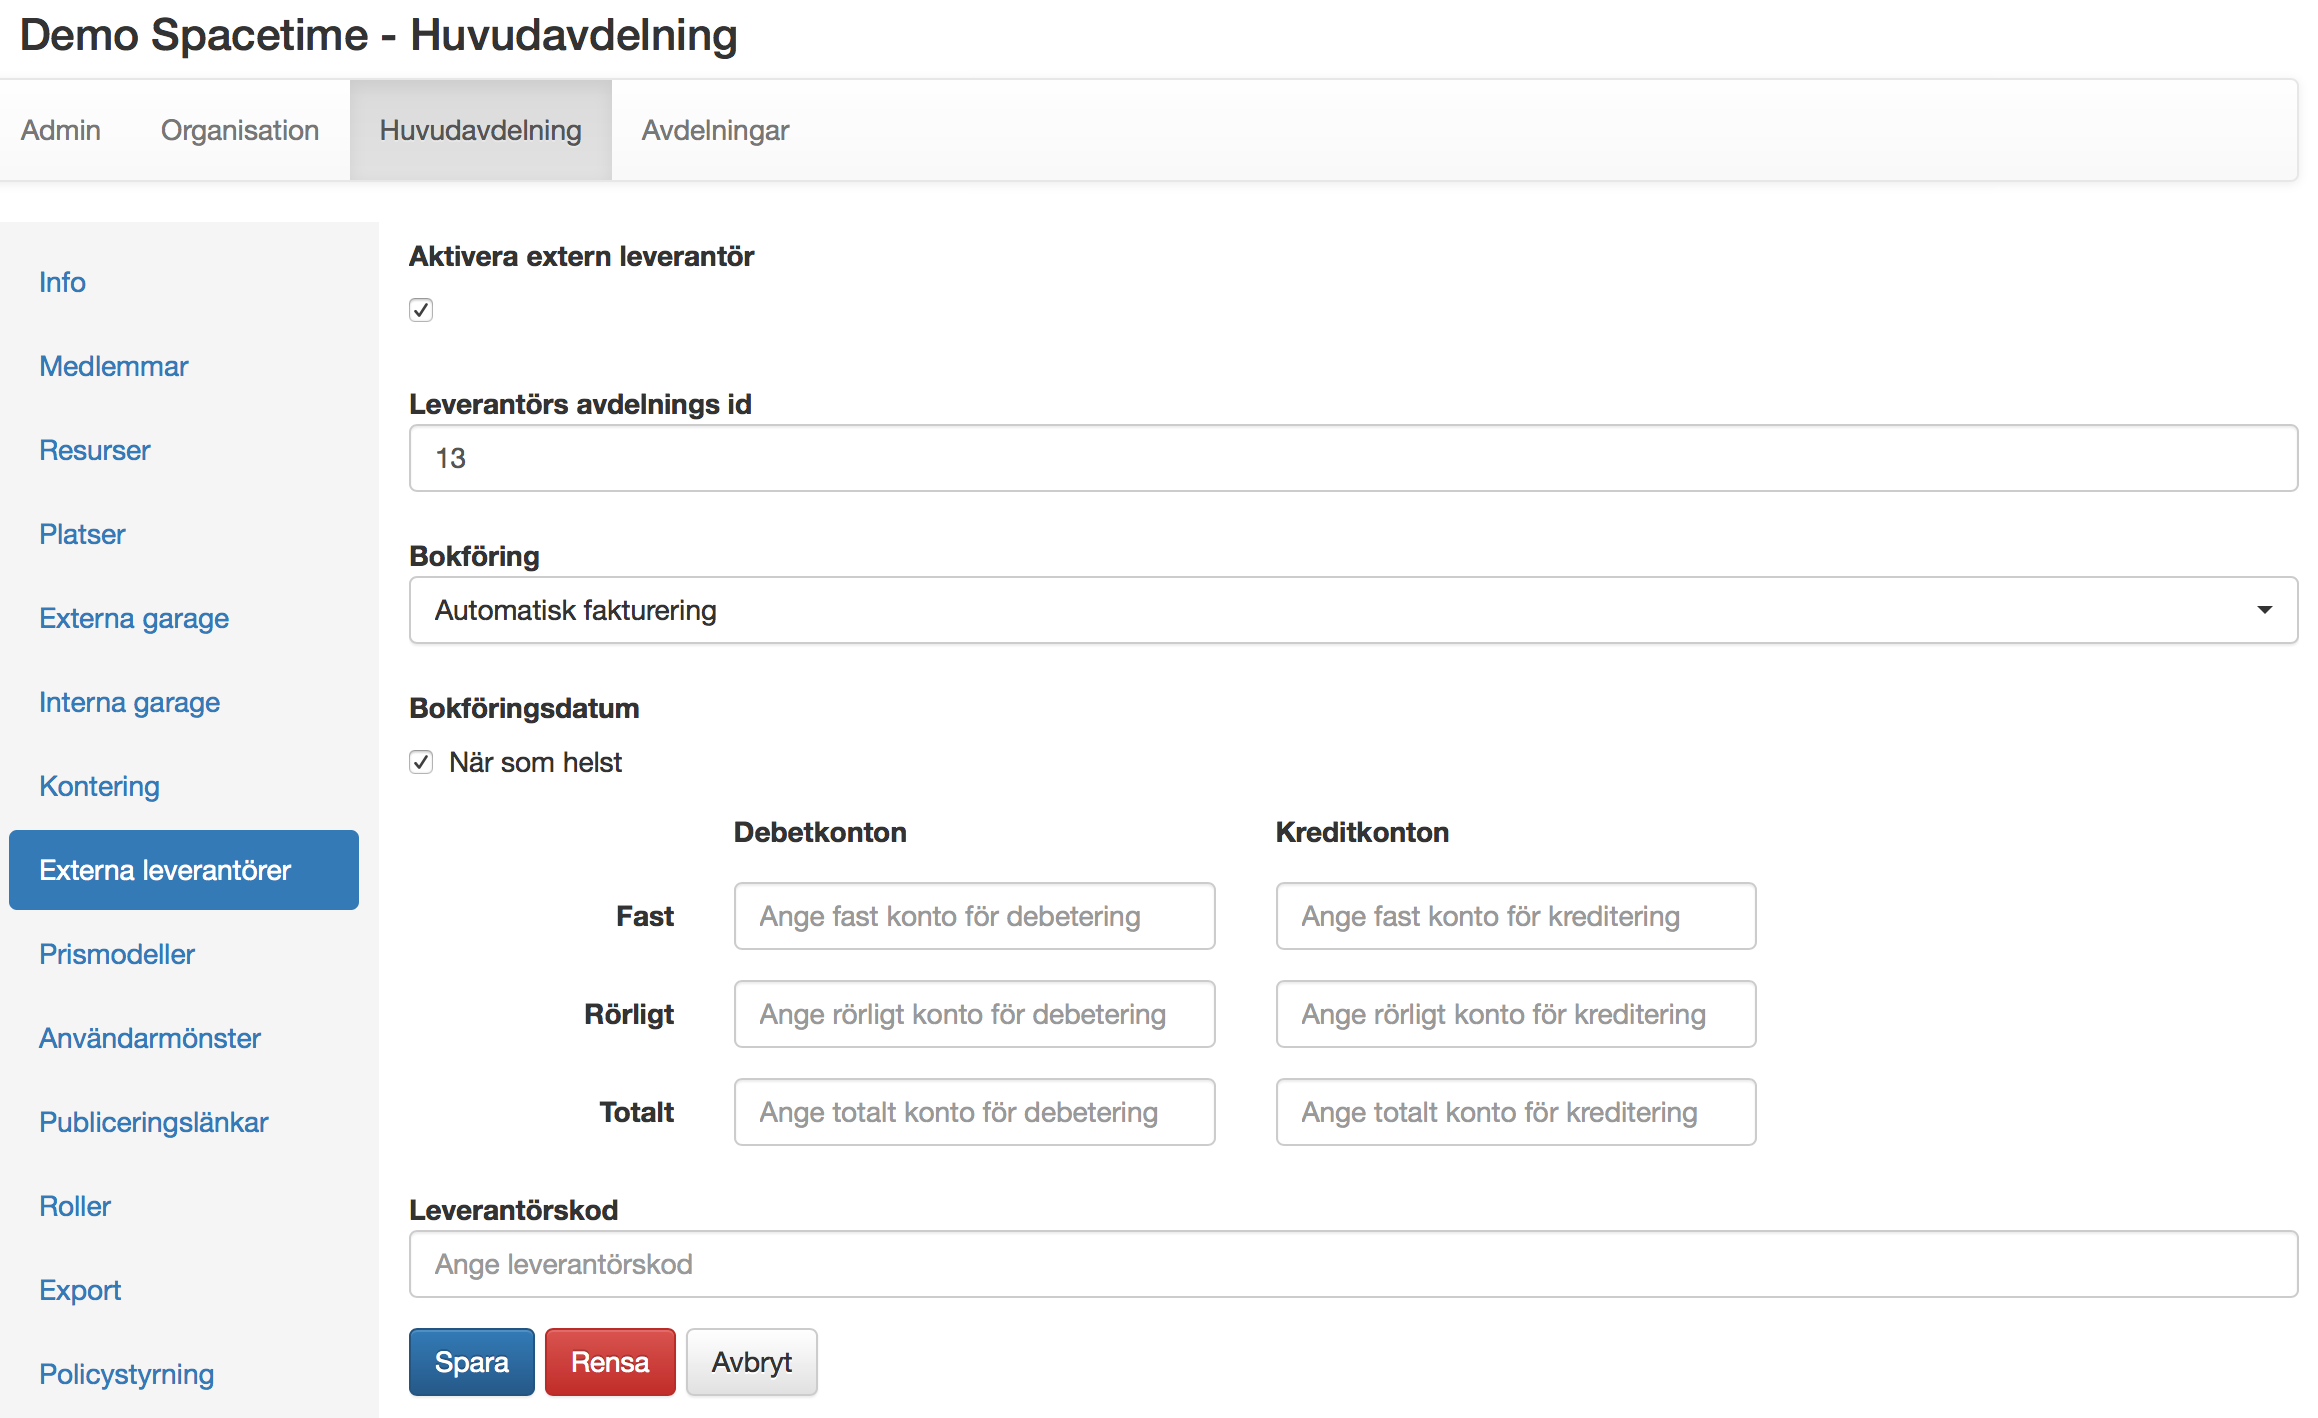This screenshot has width=2318, height=1418.
Task: Focus the rörligt konto för kreditering field
Action: click(1515, 1014)
